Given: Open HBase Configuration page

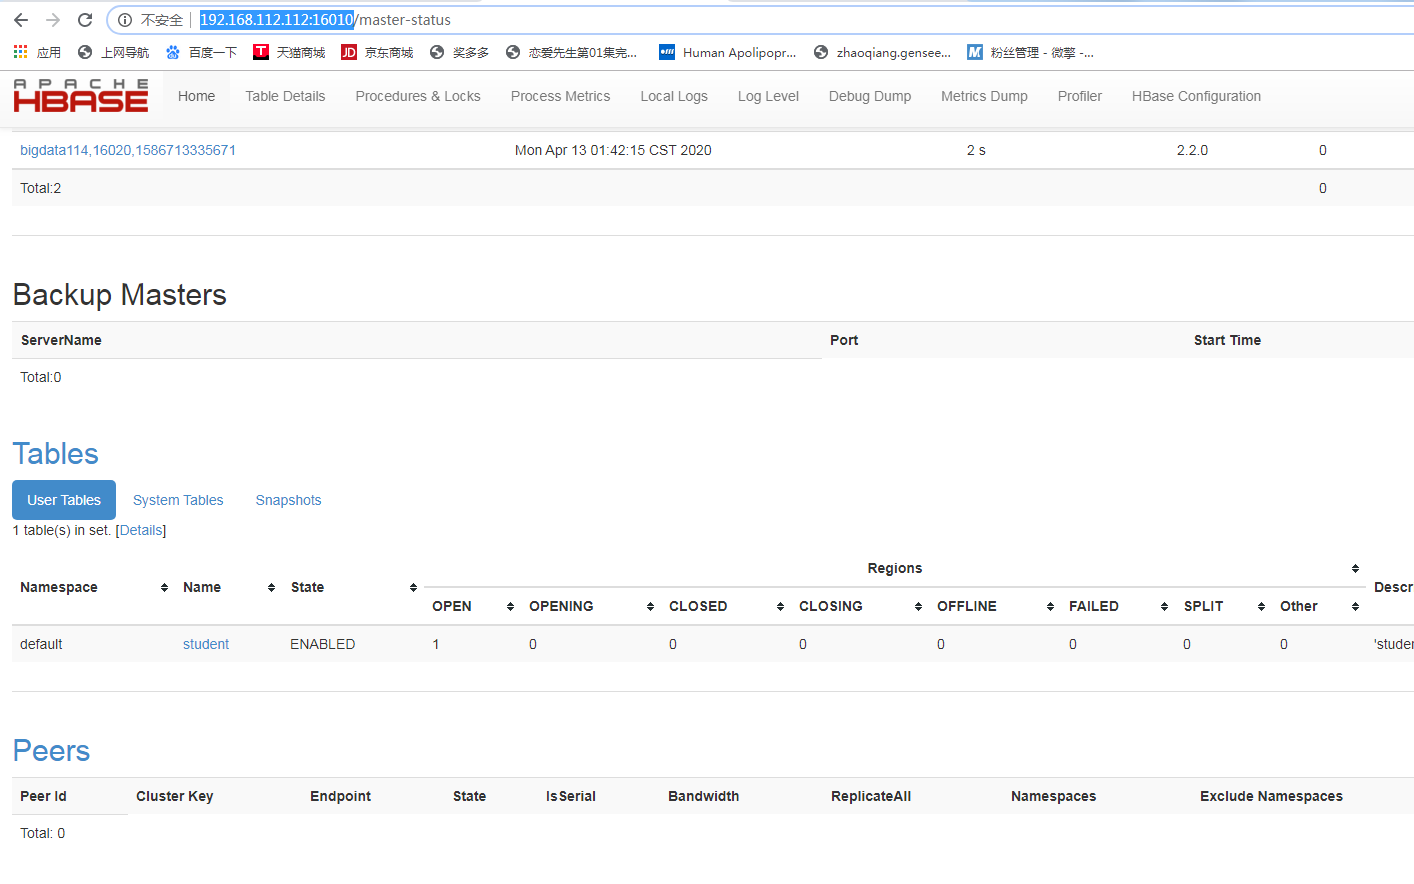Looking at the screenshot, I should tap(1196, 96).
